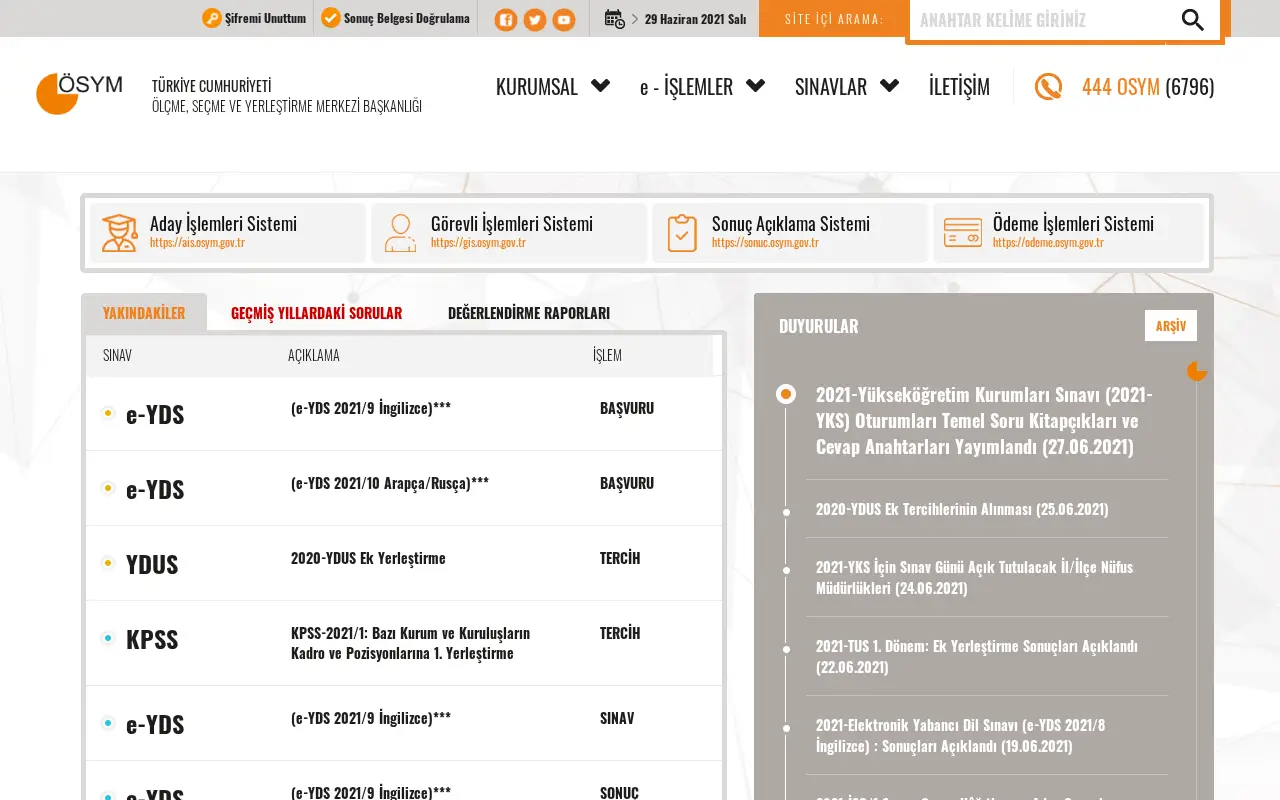
Task: Switch to GEÇMİŞ YILLARDAKİ SORULAR tab
Action: [316, 313]
